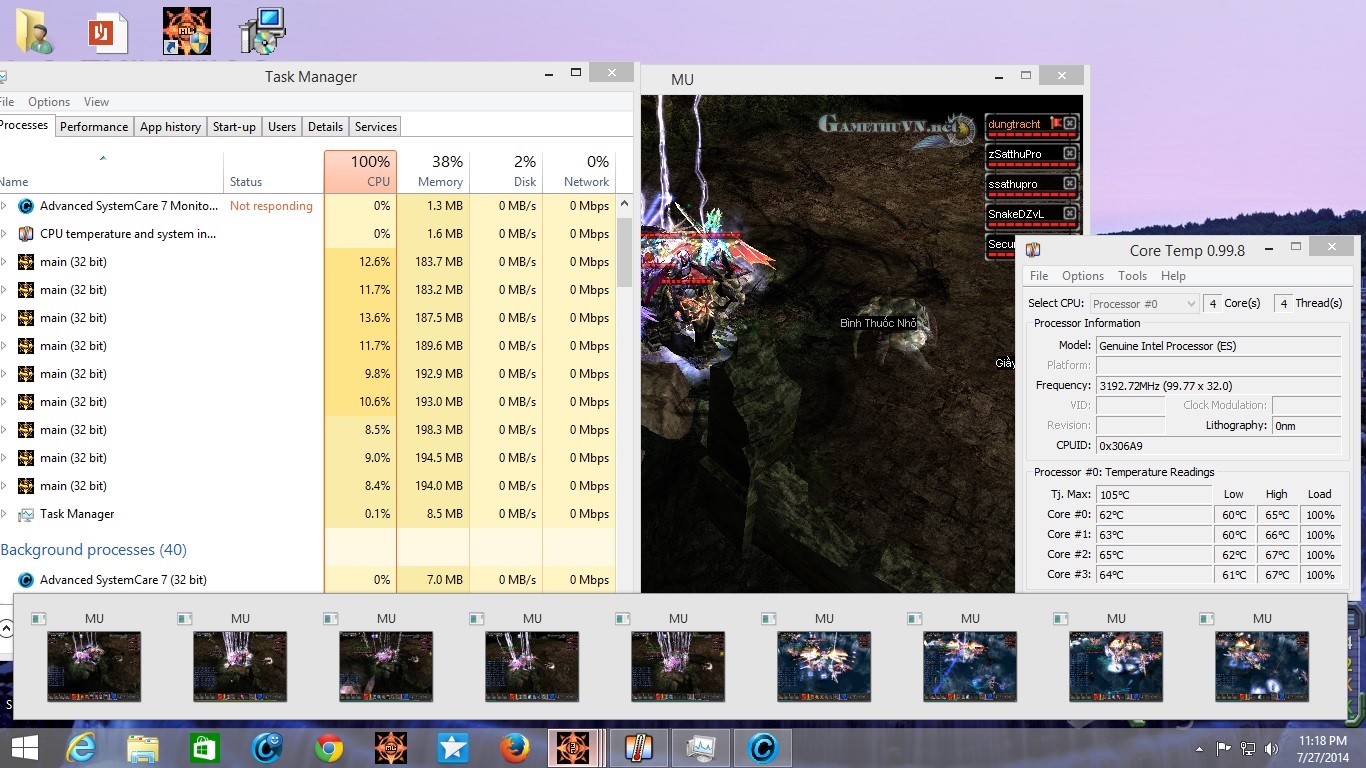The image size is (1366, 768).
Task: Click the X button beside dungtracht party member
Action: [x=1070, y=124]
